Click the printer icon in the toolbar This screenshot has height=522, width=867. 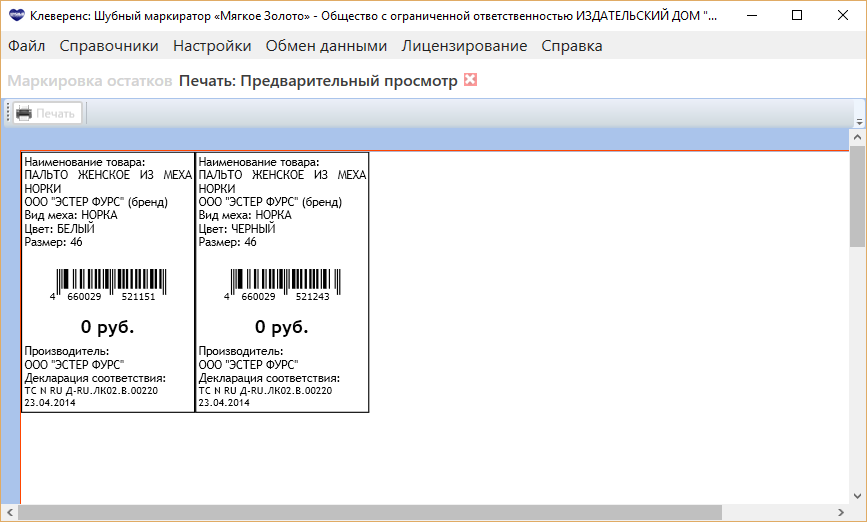tap(25, 113)
